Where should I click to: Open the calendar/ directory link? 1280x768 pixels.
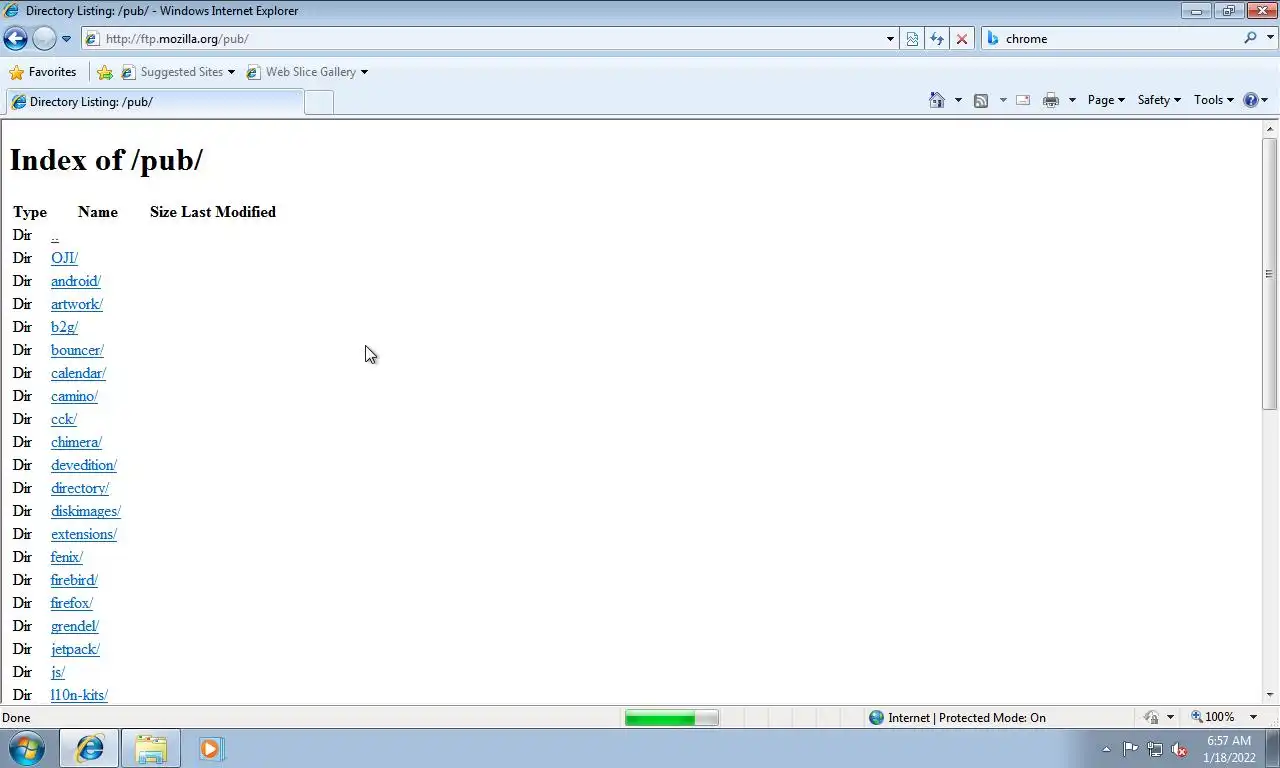pyautogui.click(x=78, y=373)
